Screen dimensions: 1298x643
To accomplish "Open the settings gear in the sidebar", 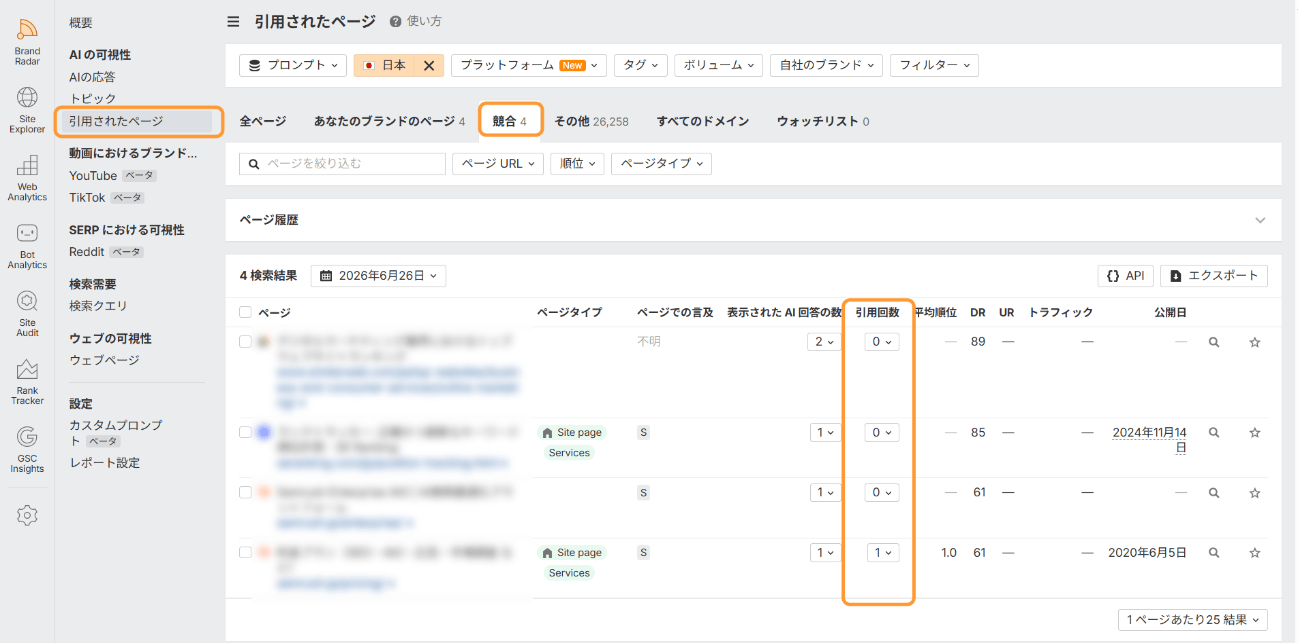I will (x=27, y=515).
